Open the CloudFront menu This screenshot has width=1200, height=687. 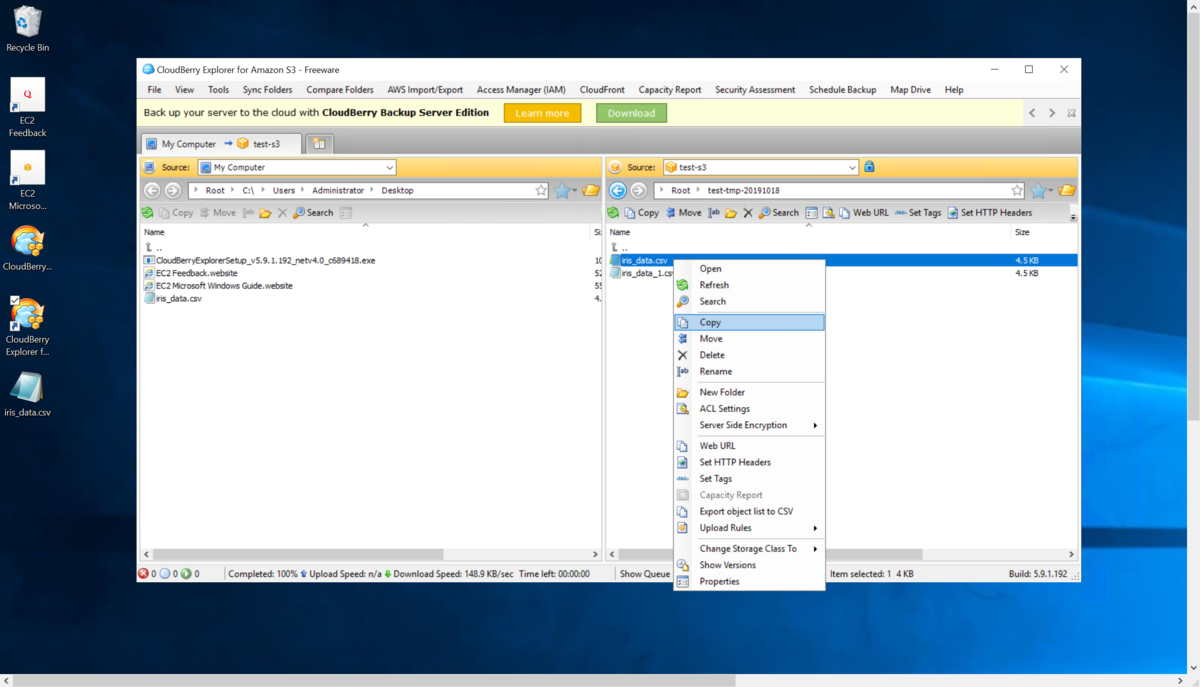[x=602, y=90]
